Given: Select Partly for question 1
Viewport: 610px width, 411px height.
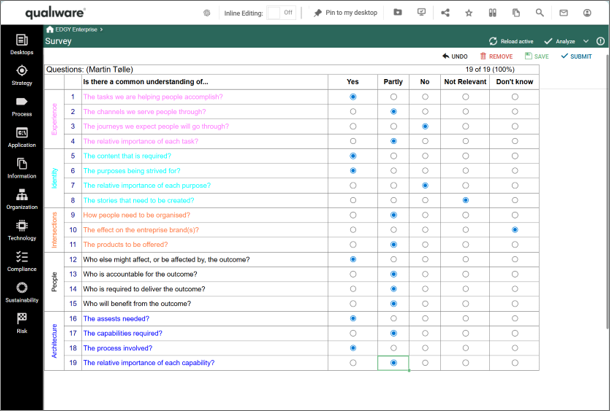Looking at the screenshot, I should [x=393, y=97].
